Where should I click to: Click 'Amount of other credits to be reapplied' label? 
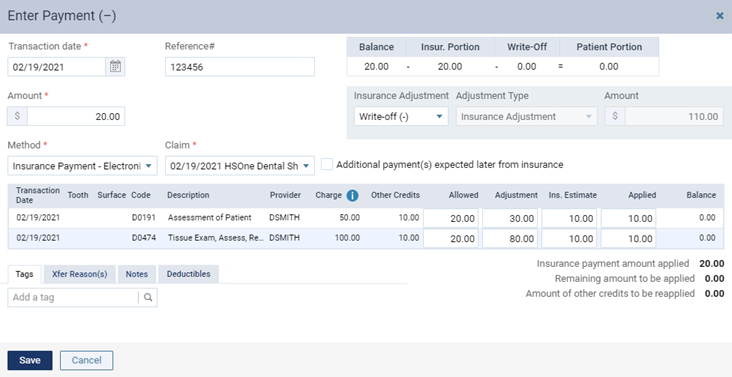pos(610,293)
